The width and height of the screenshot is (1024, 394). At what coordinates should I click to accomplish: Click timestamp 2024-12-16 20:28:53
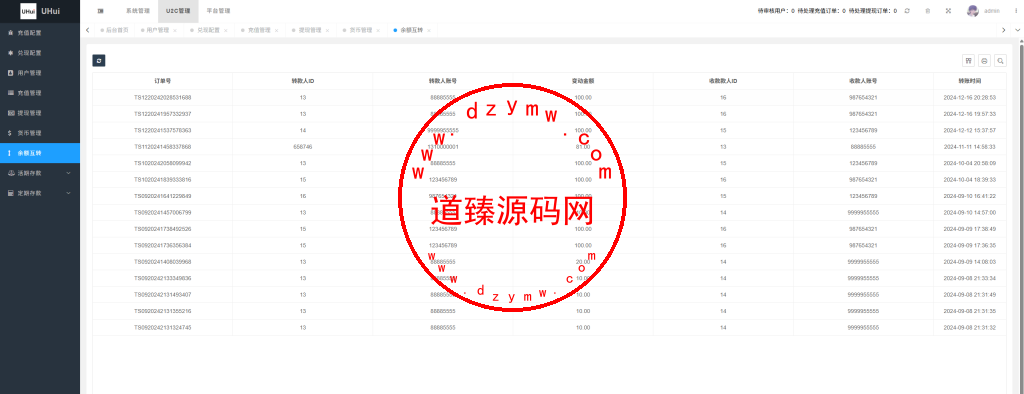point(970,97)
